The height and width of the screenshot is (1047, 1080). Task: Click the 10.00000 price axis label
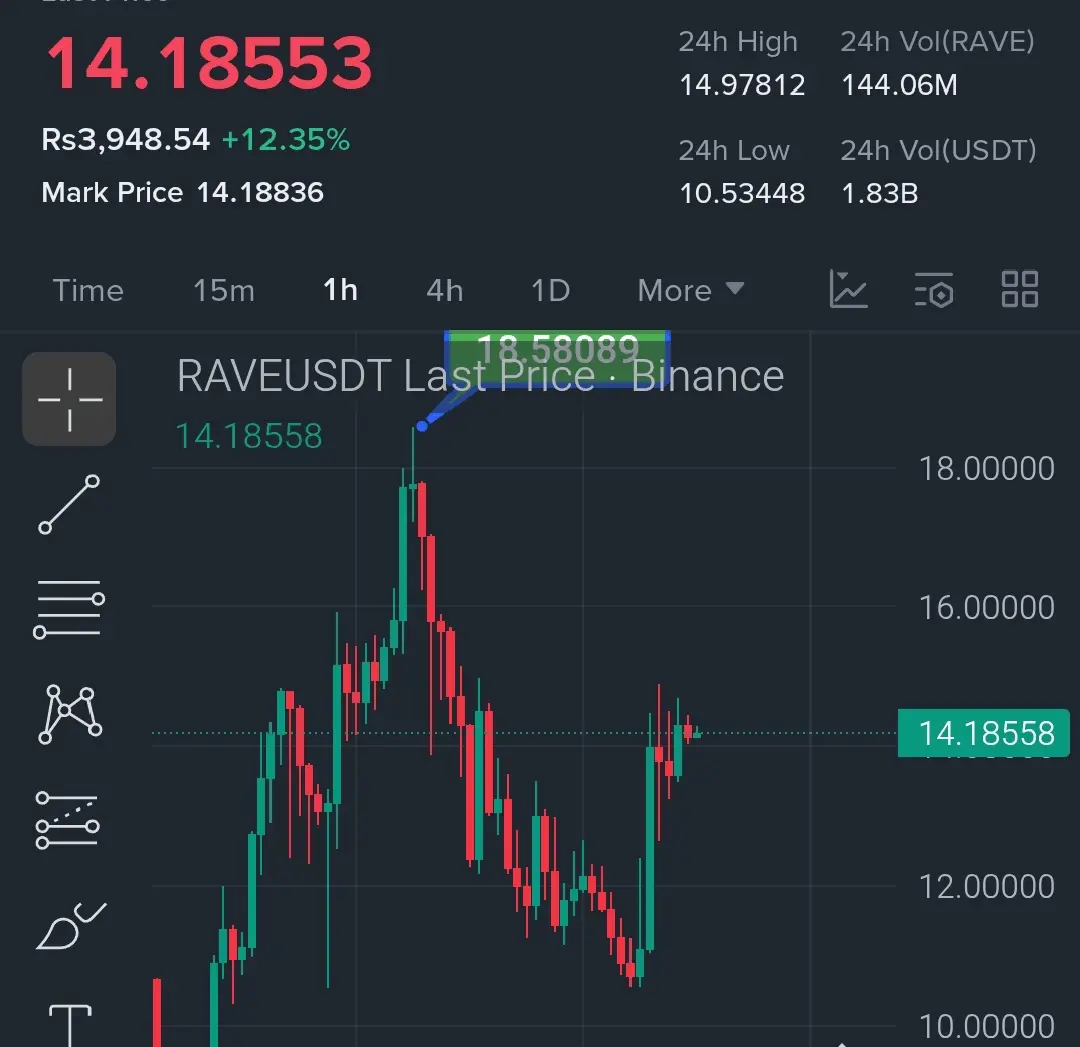986,1026
